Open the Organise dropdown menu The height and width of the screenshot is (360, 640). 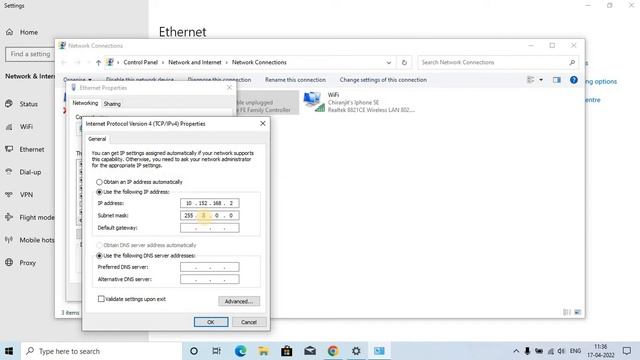tap(77, 80)
